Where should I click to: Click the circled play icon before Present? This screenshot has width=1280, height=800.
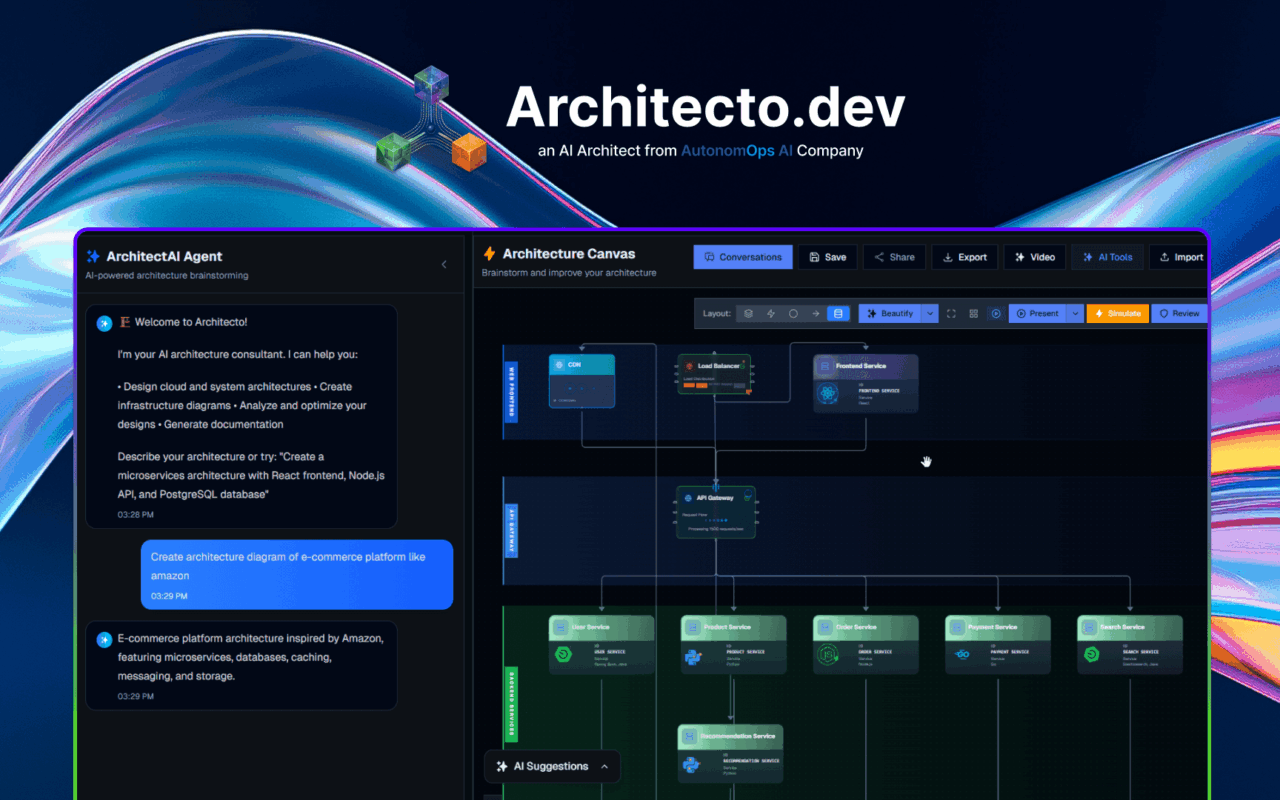(x=996, y=313)
